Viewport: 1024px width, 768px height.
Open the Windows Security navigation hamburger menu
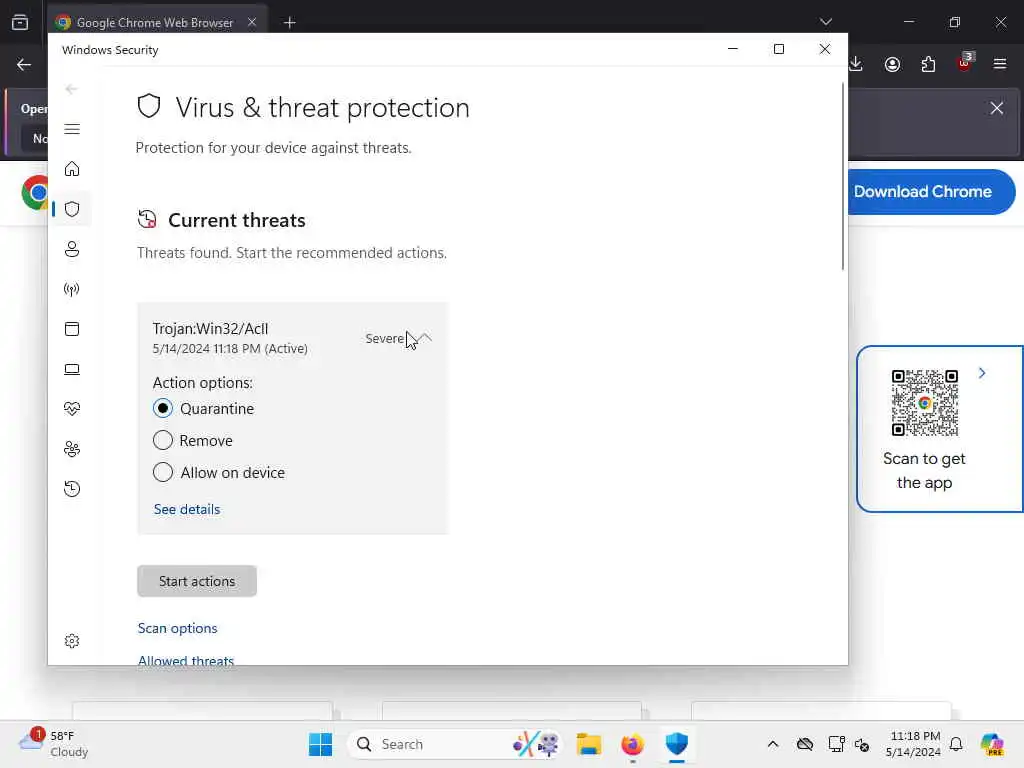pyautogui.click(x=72, y=129)
